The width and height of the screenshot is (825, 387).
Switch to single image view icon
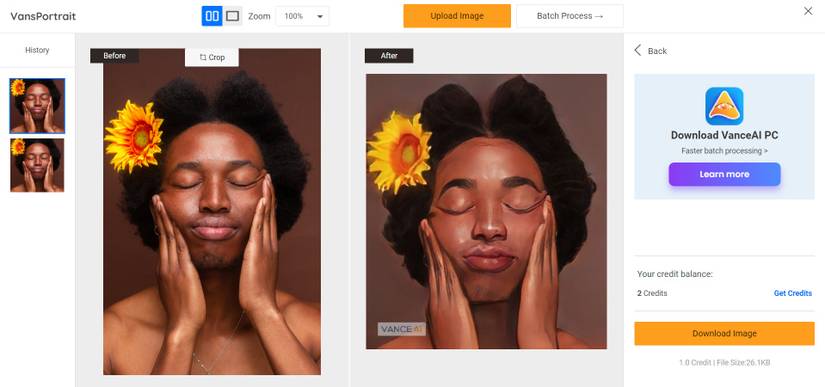pyautogui.click(x=233, y=16)
